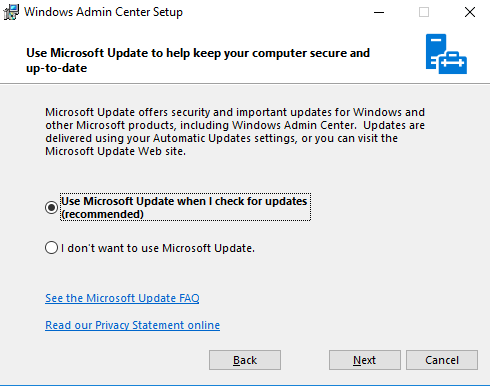The image size is (490, 386).
Task: Click the Windows Admin Center Setup title text
Action: pos(103,12)
